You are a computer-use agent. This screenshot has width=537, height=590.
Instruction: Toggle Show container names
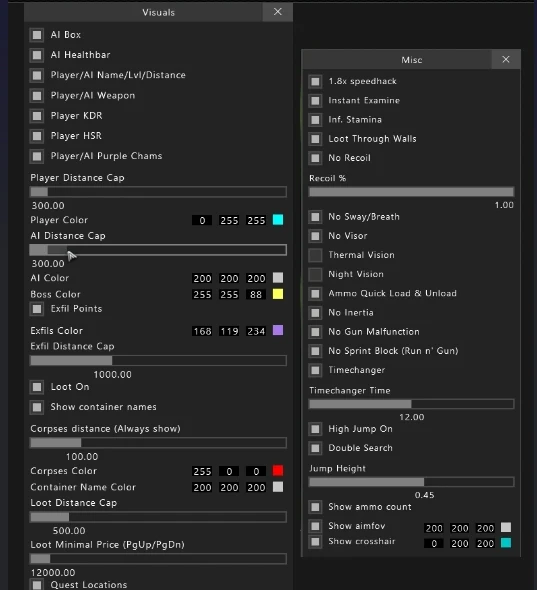click(x=37, y=407)
